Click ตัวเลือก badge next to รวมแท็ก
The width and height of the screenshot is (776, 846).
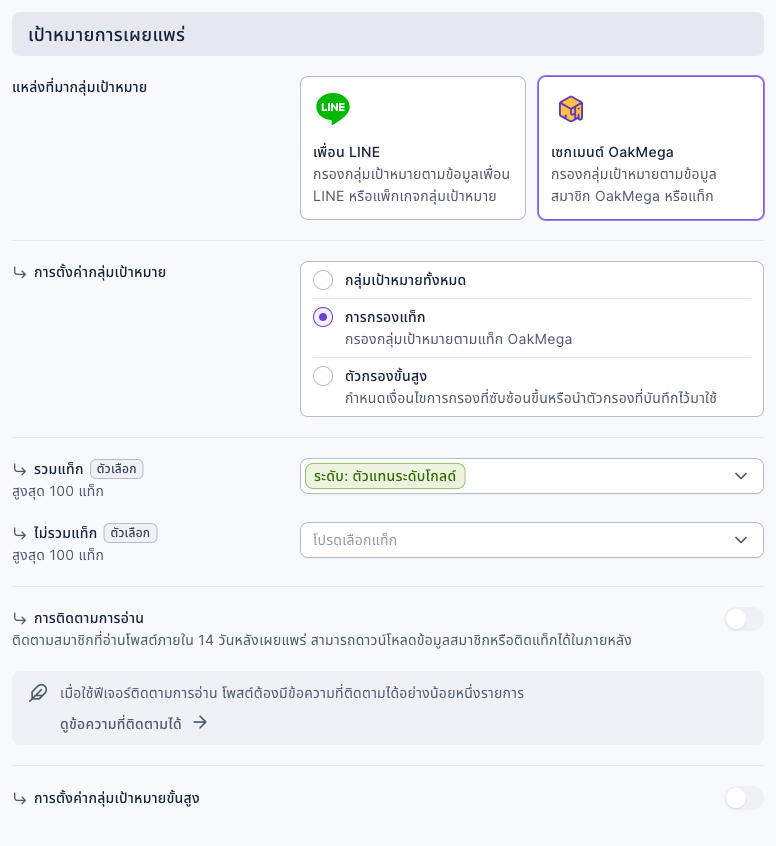117,469
